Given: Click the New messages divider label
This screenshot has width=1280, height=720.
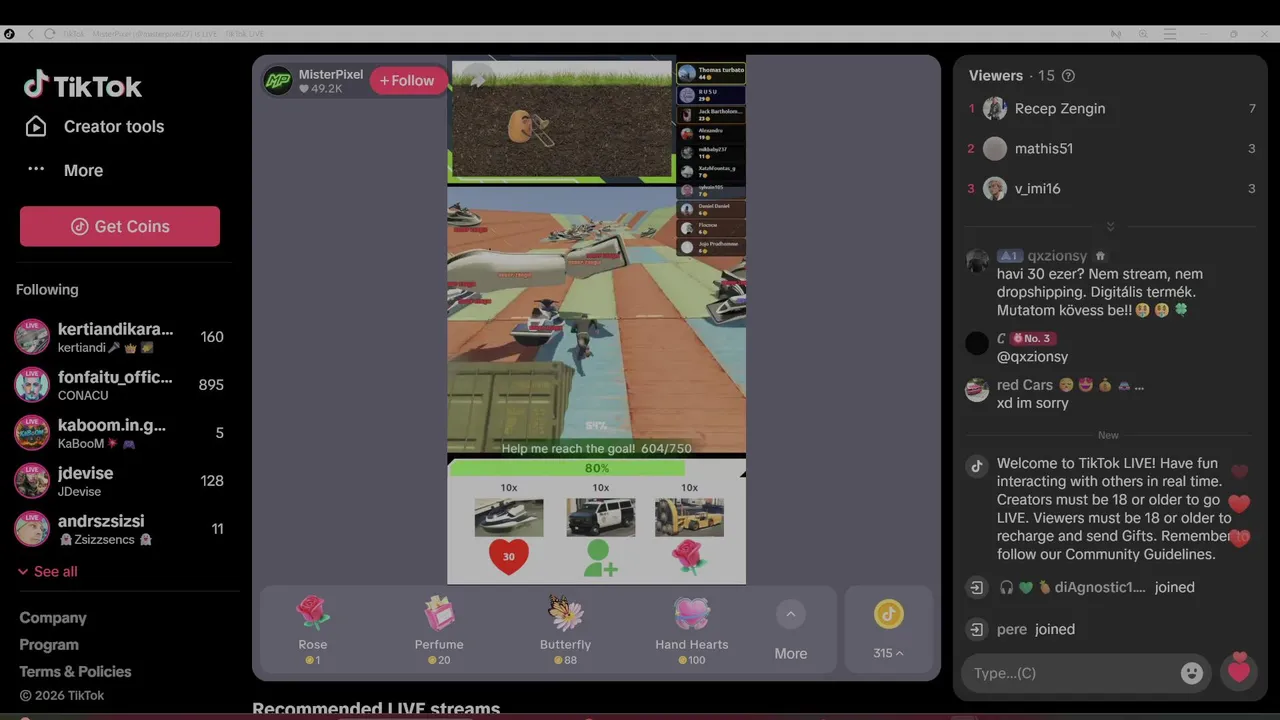Looking at the screenshot, I should coord(1108,436).
